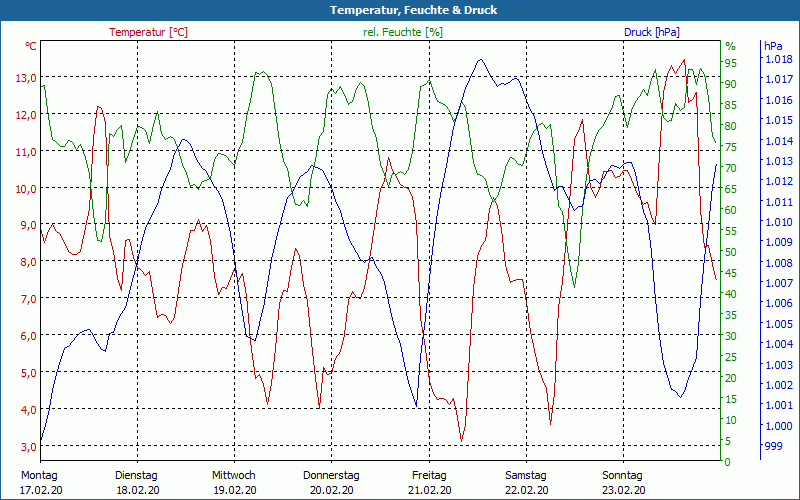Click the 0 humidity axis value
This screenshot has width=800, height=500.
(x=728, y=462)
